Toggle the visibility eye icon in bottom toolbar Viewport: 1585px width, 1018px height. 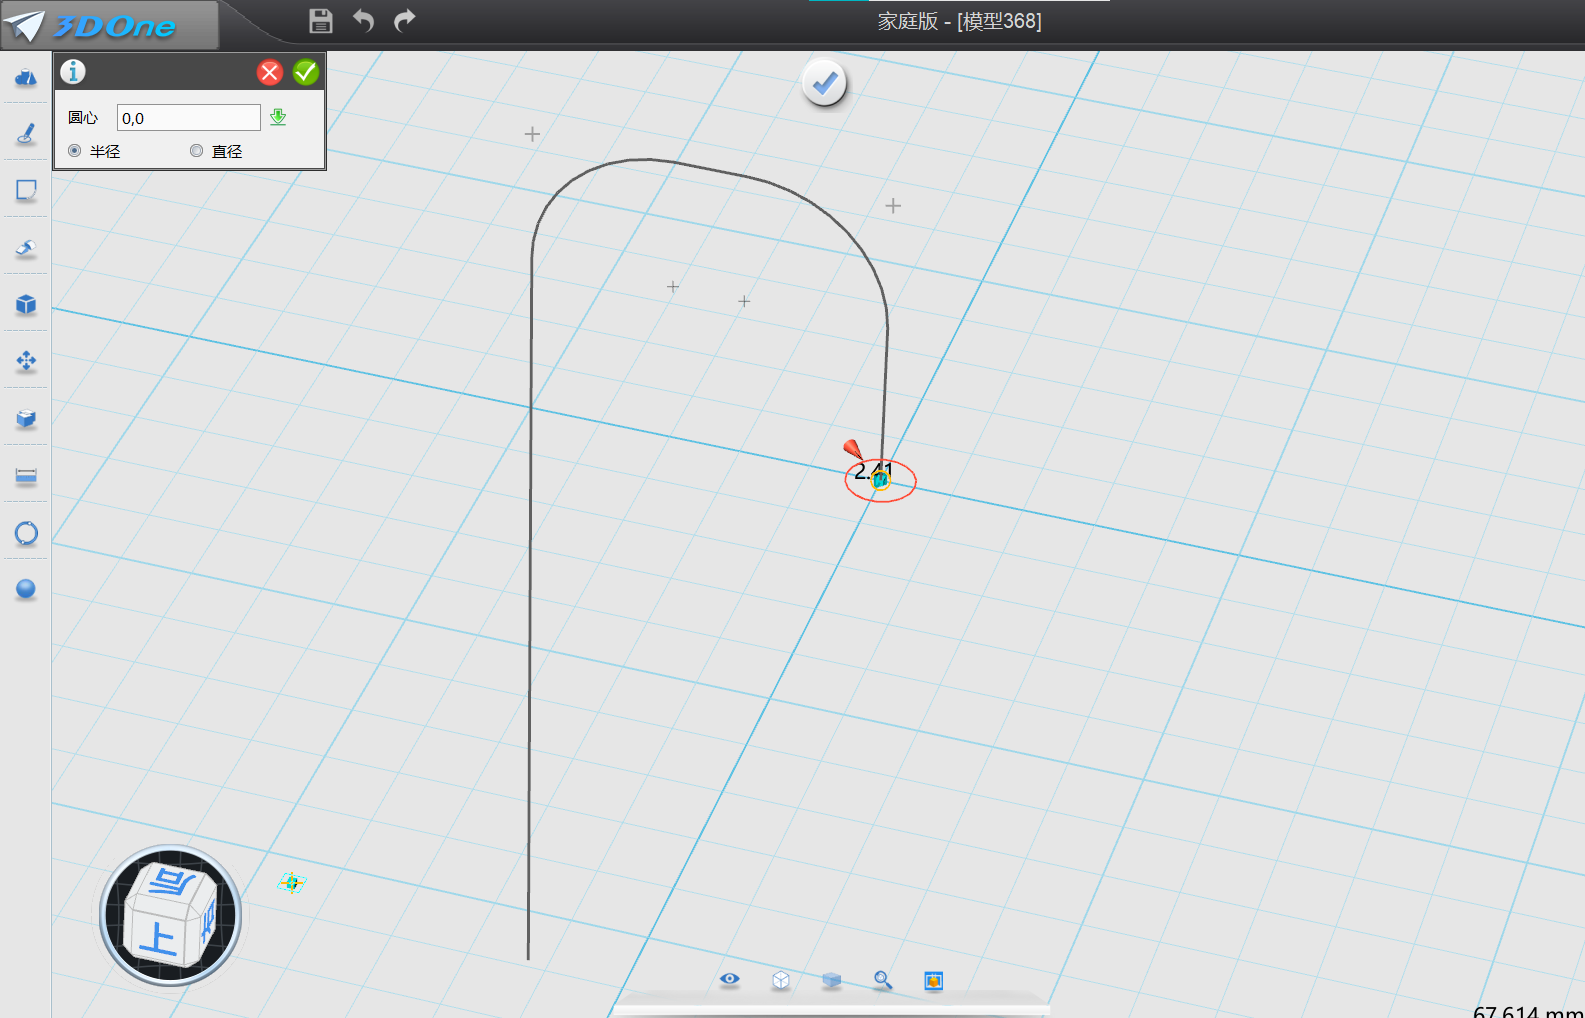pos(730,979)
